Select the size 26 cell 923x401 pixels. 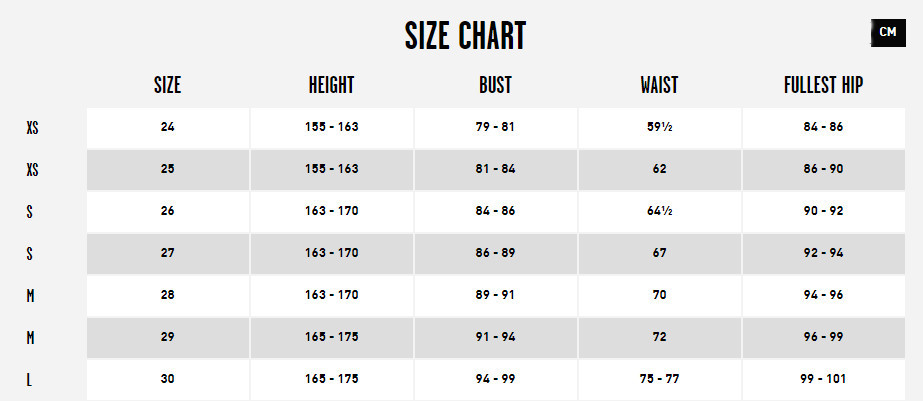click(x=167, y=211)
